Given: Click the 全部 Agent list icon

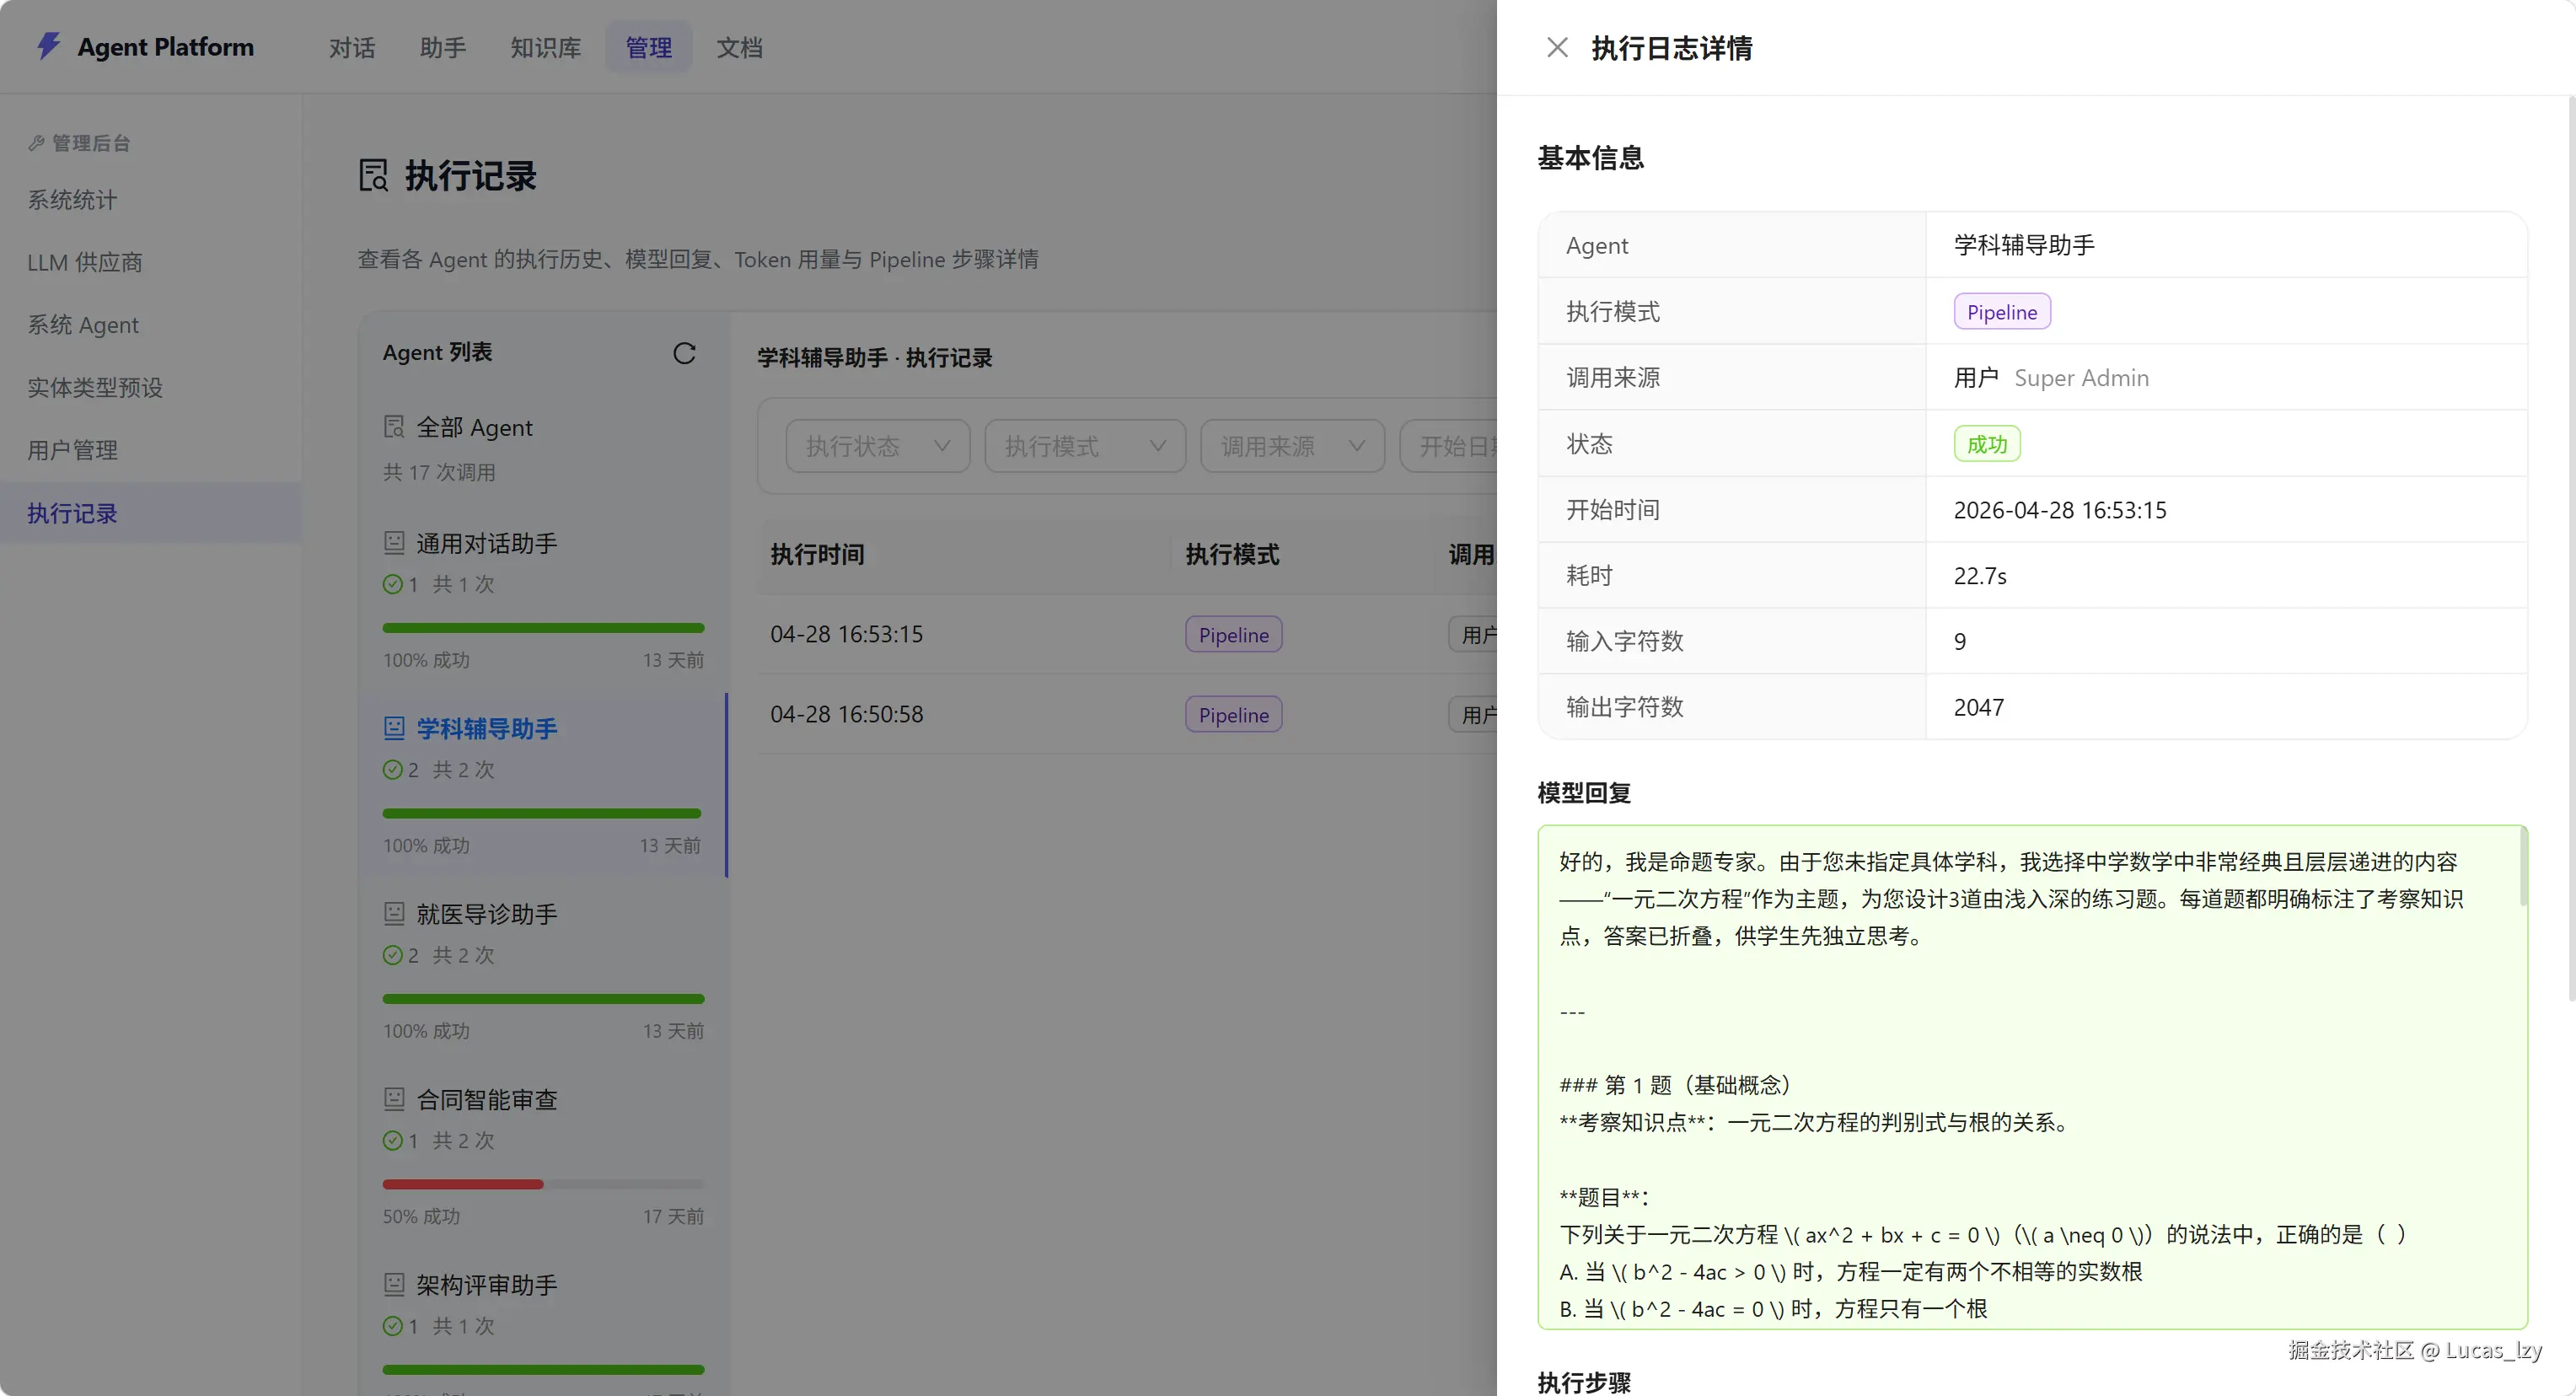Looking at the screenshot, I should click(x=394, y=427).
